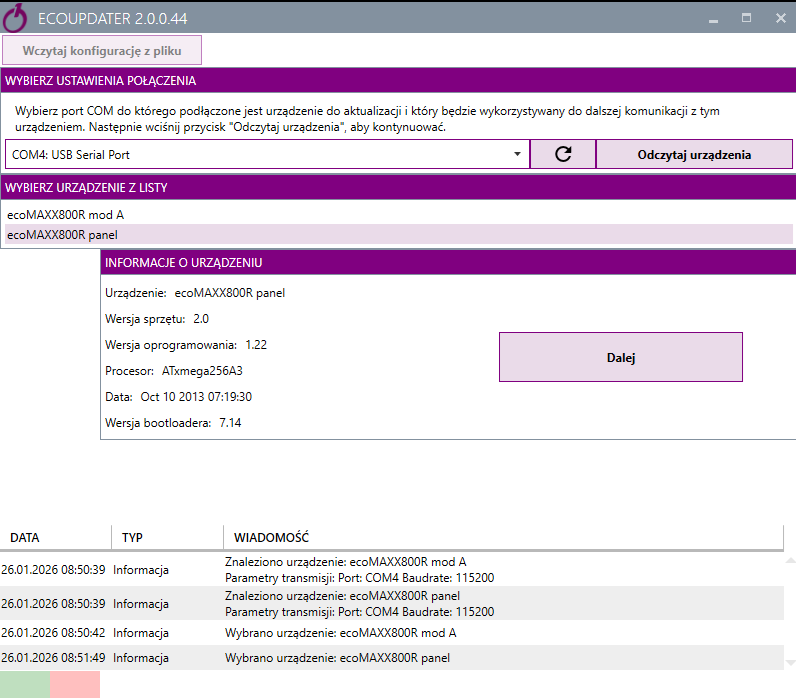Select log row 'Znaleziono urządzenie: ecoMAXX800R panel'
798x699 pixels.
[x=392, y=603]
